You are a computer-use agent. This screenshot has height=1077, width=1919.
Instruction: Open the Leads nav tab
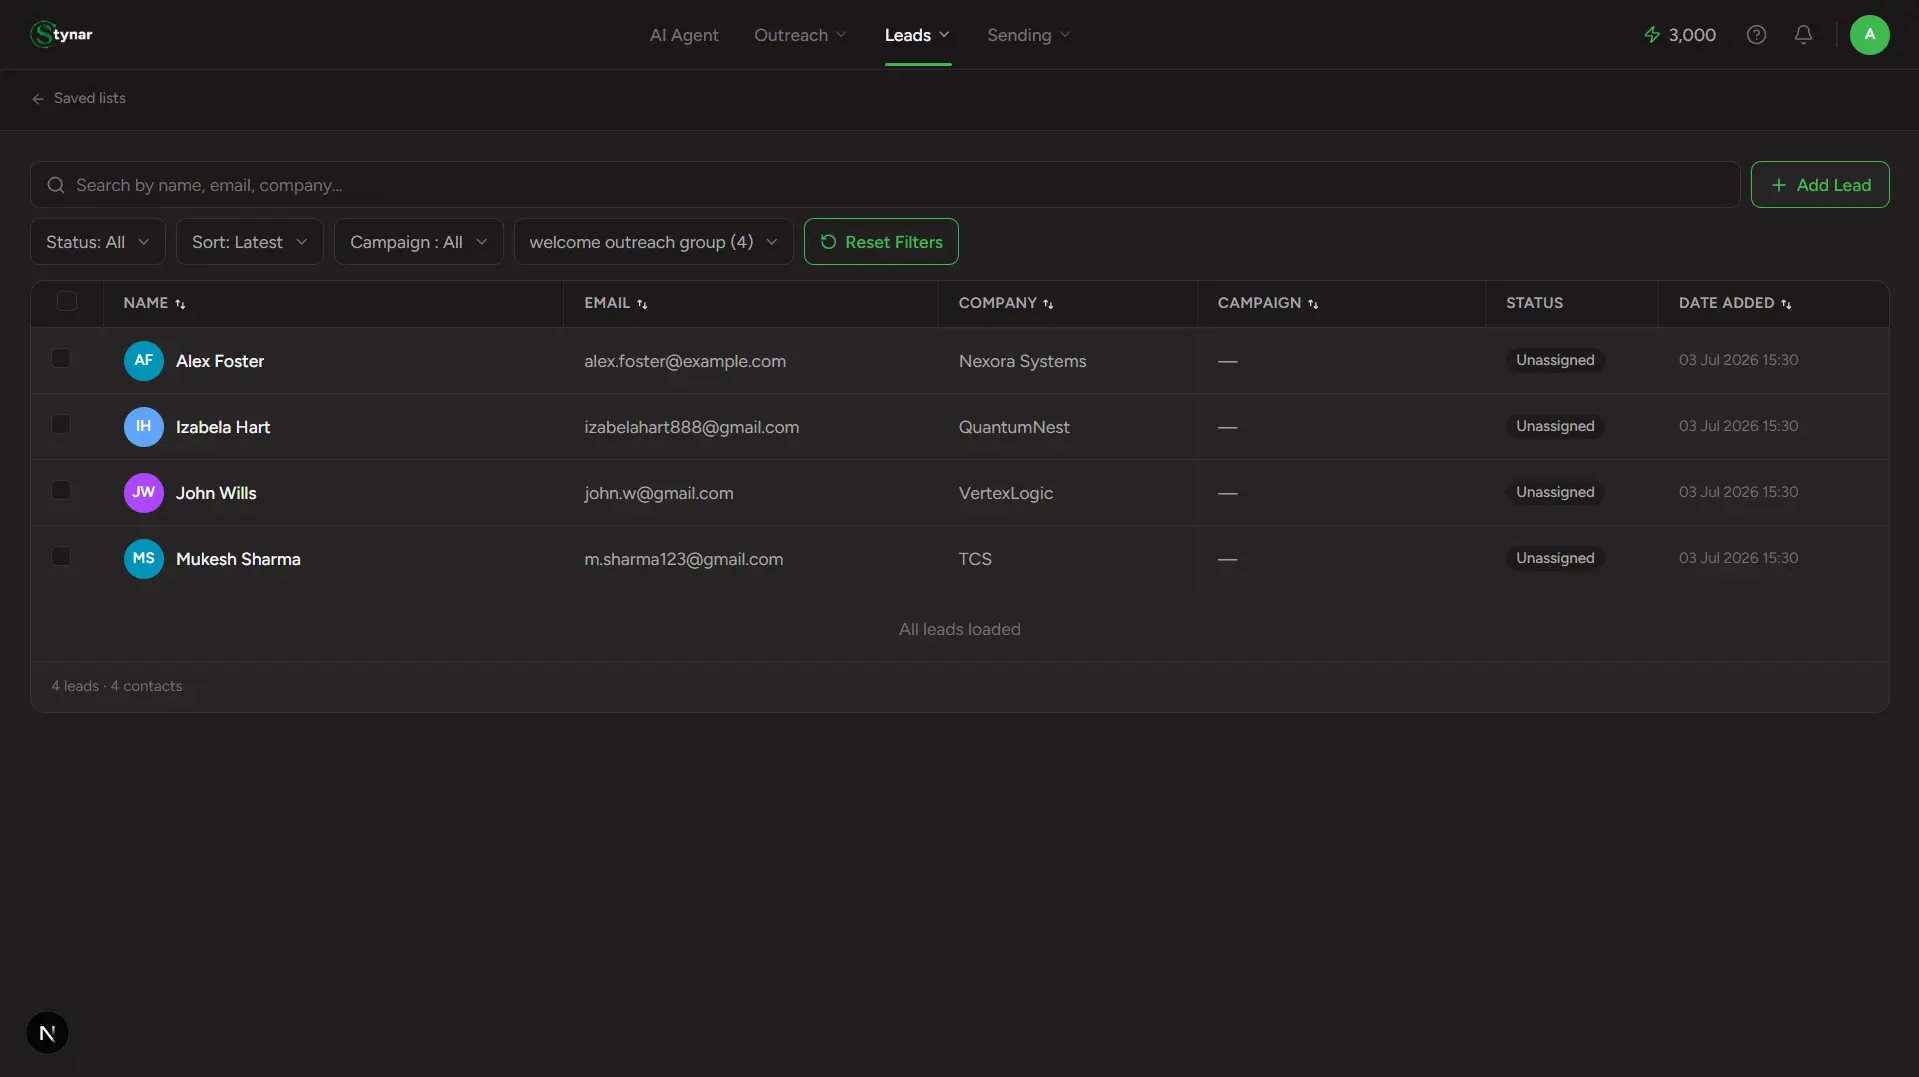(x=918, y=35)
